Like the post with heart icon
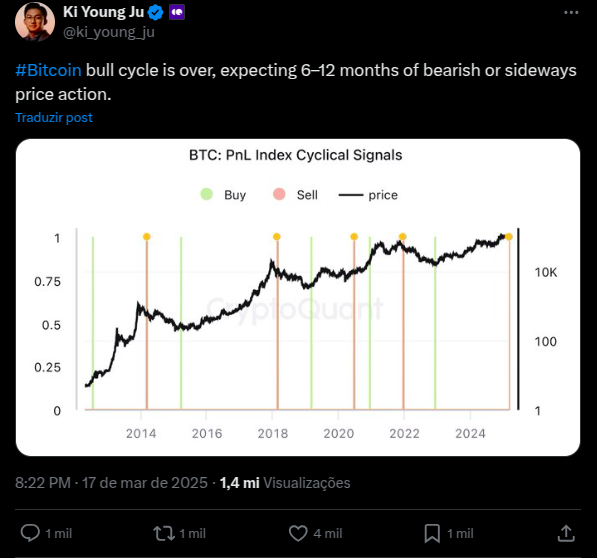The image size is (597, 558). (x=298, y=533)
